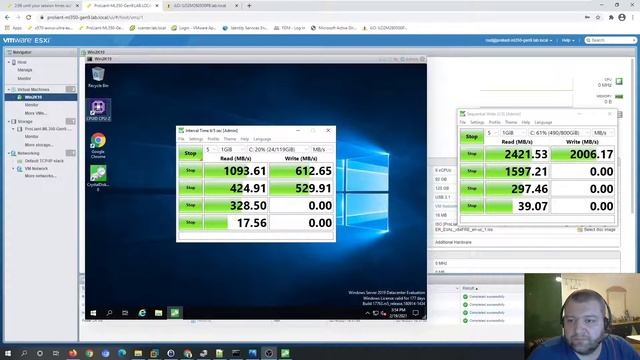The height and width of the screenshot is (360, 640).
Task: Open File Explorer in the VM taskbar
Action: coord(158,313)
